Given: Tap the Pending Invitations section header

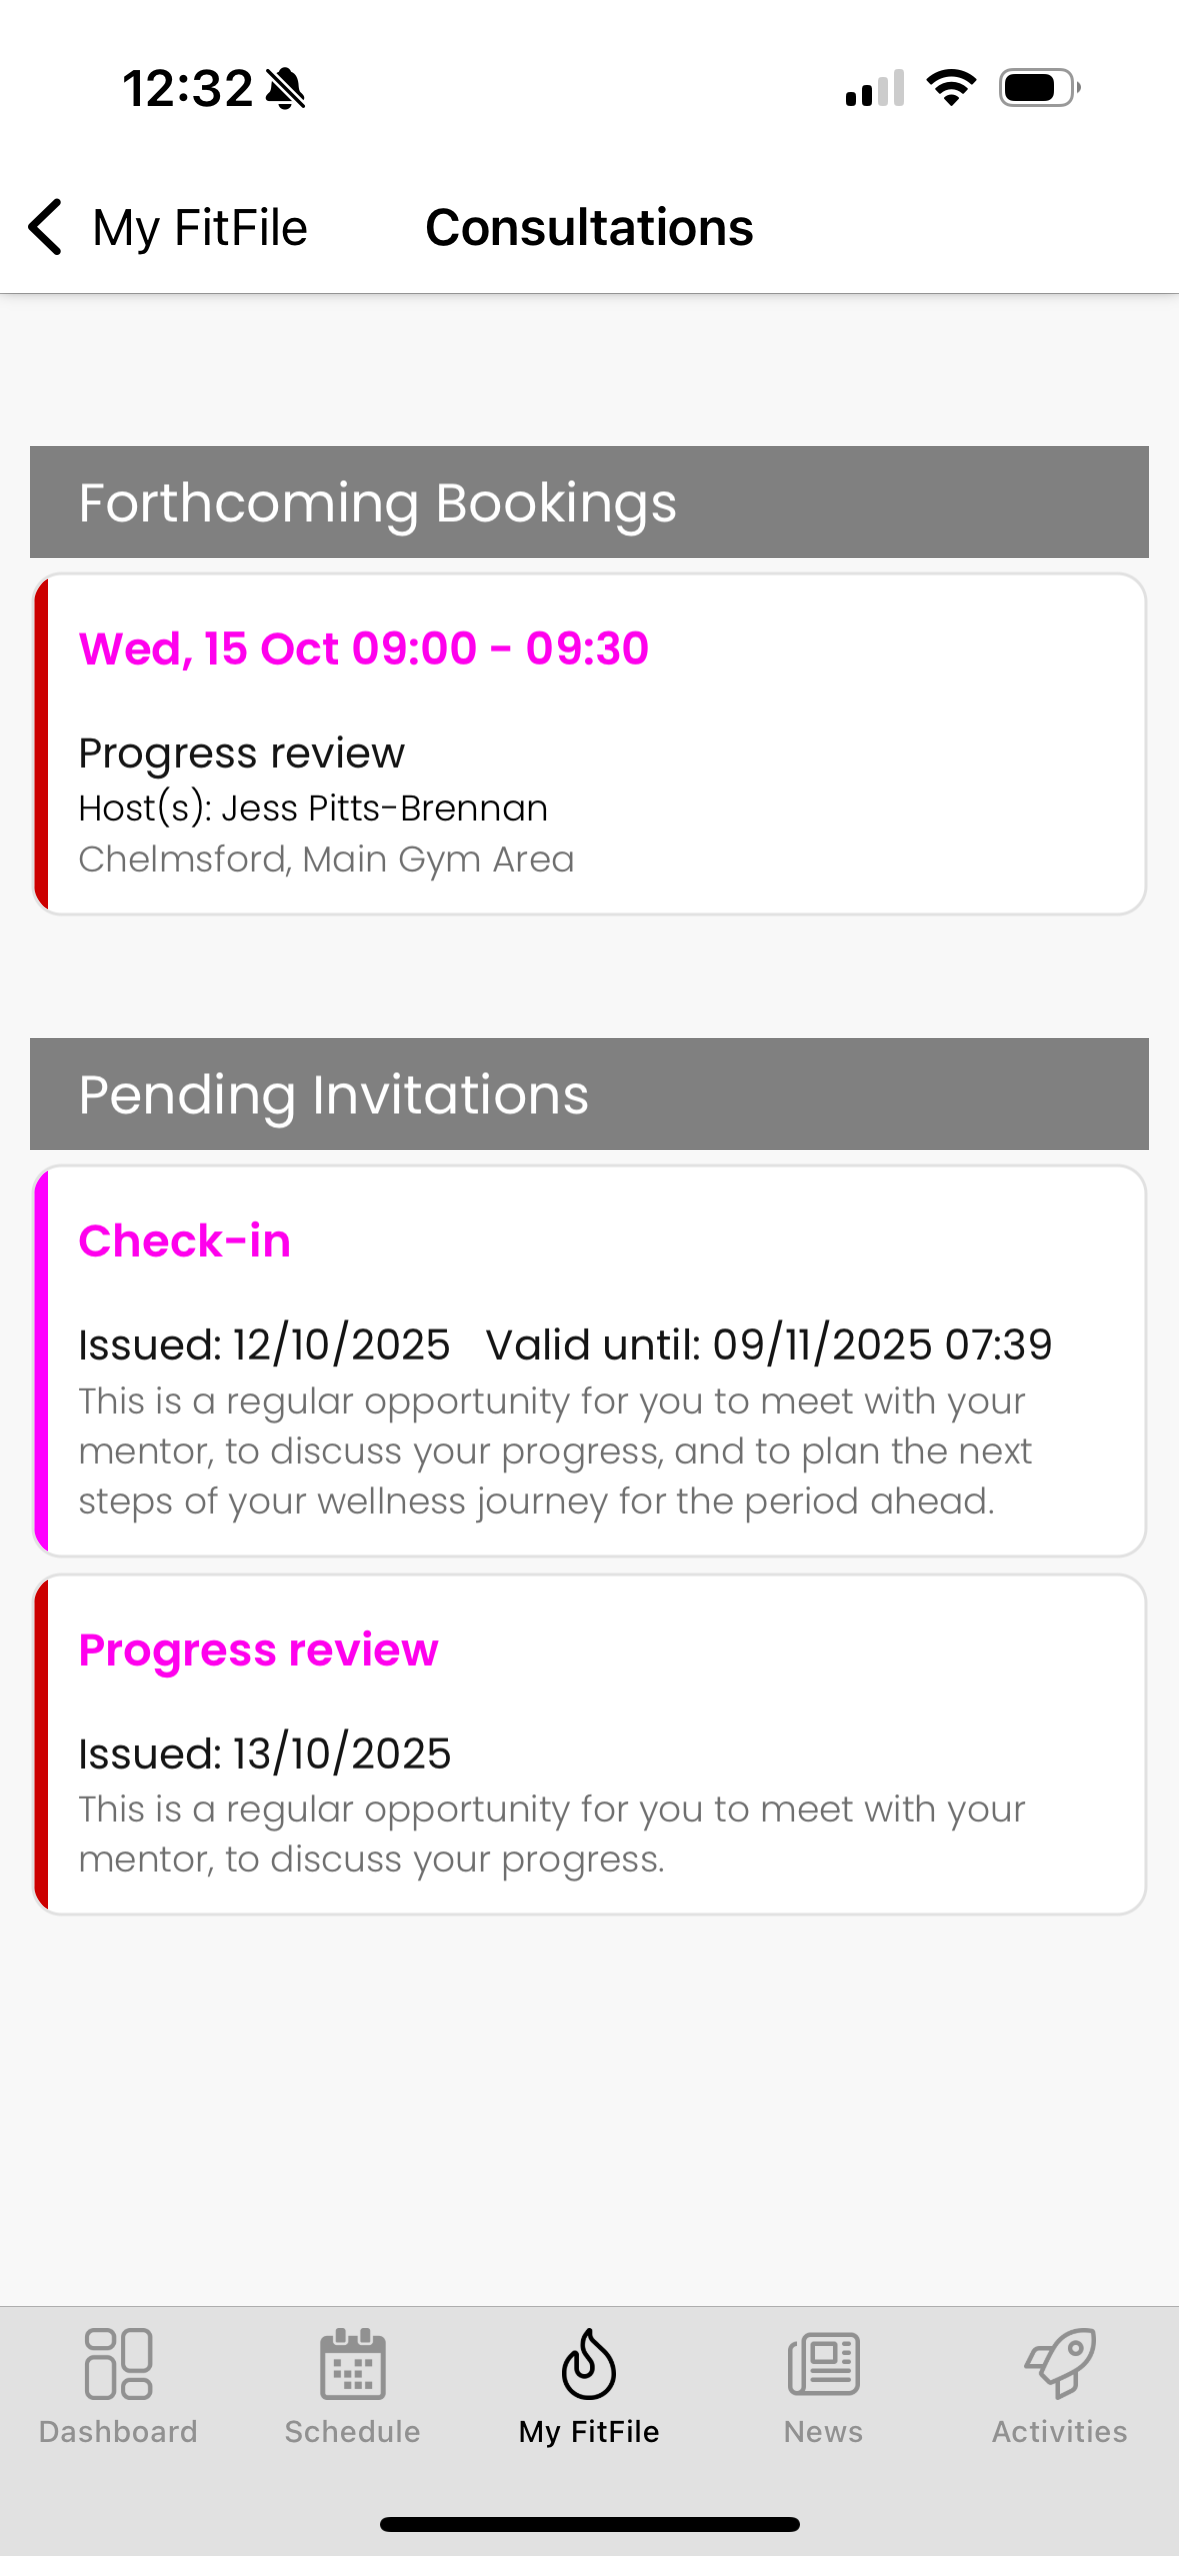Looking at the screenshot, I should (589, 1094).
